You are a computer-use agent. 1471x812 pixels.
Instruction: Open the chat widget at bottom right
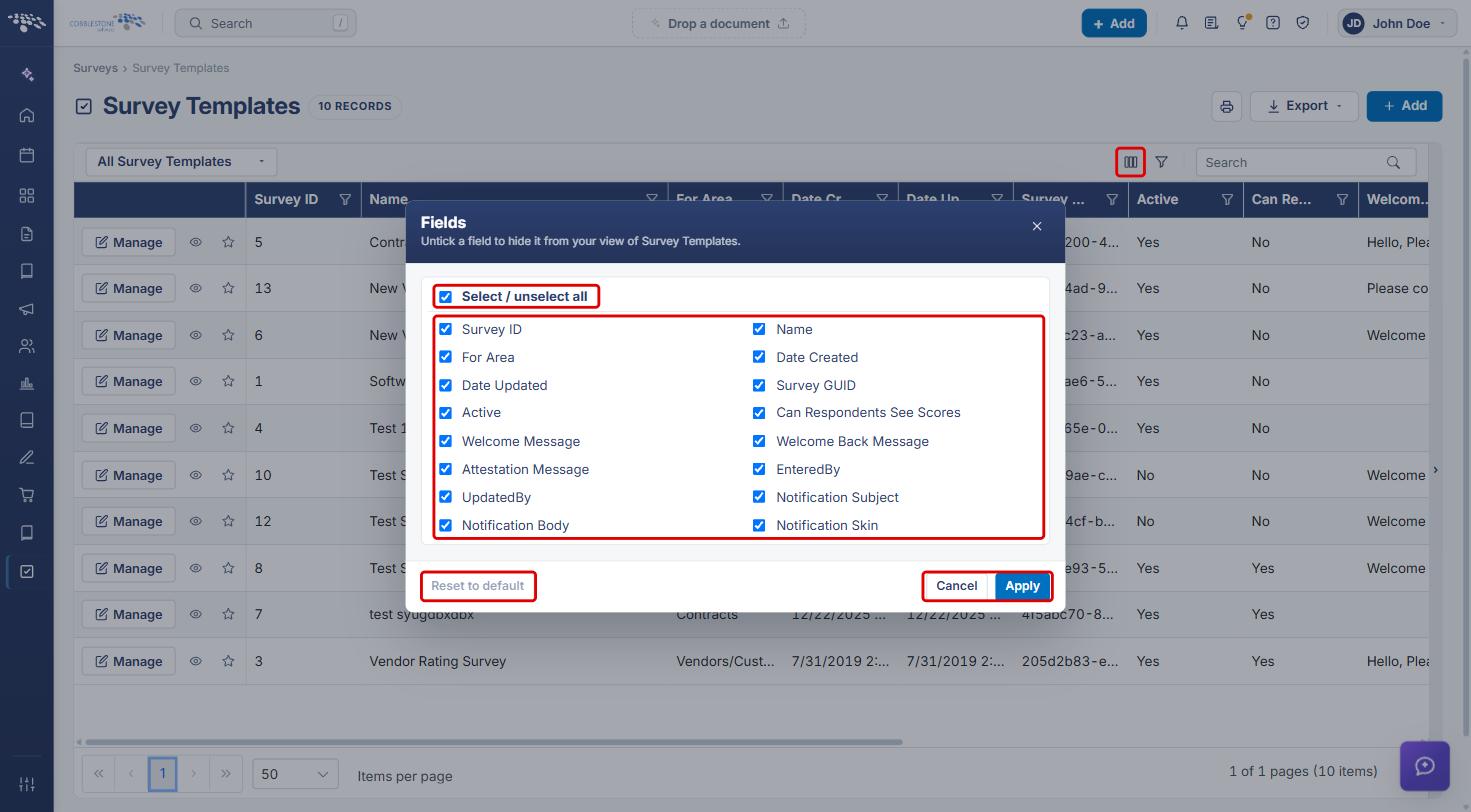coord(1425,766)
